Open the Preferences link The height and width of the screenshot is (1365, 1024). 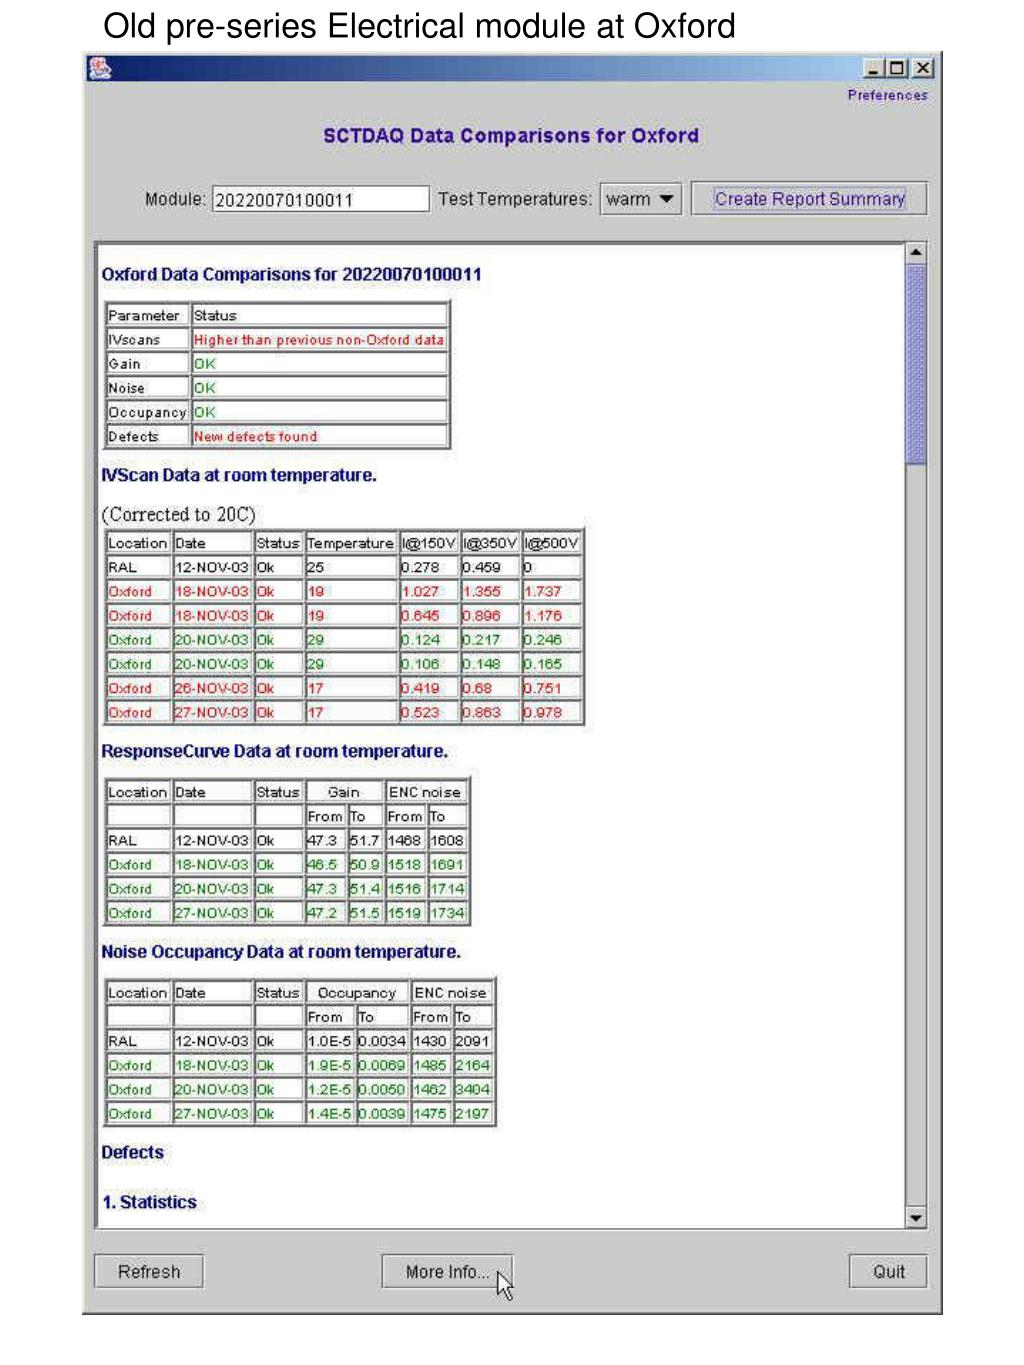pos(887,96)
